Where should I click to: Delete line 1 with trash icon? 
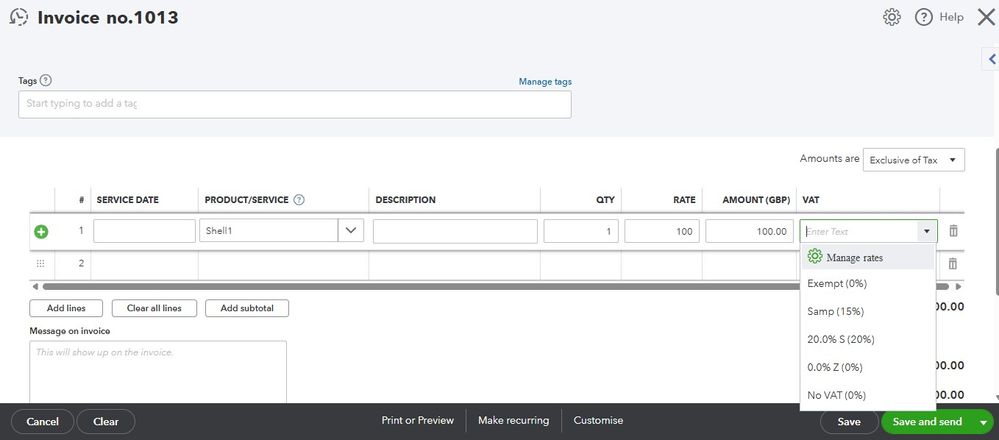pos(953,231)
